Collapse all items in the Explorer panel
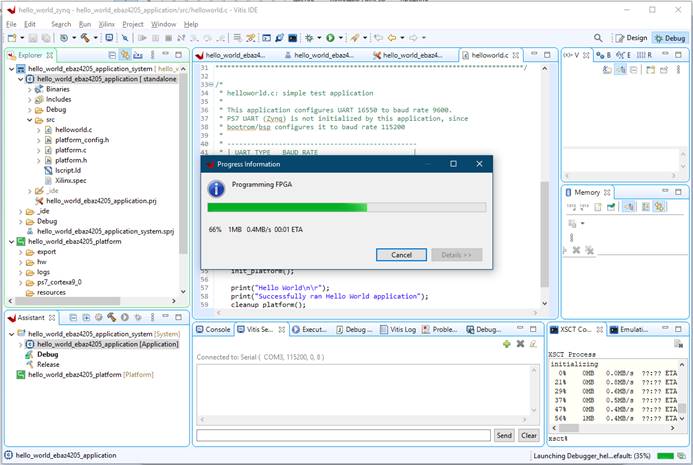Image resolution: width=693 pixels, height=465 pixels. click(x=111, y=55)
